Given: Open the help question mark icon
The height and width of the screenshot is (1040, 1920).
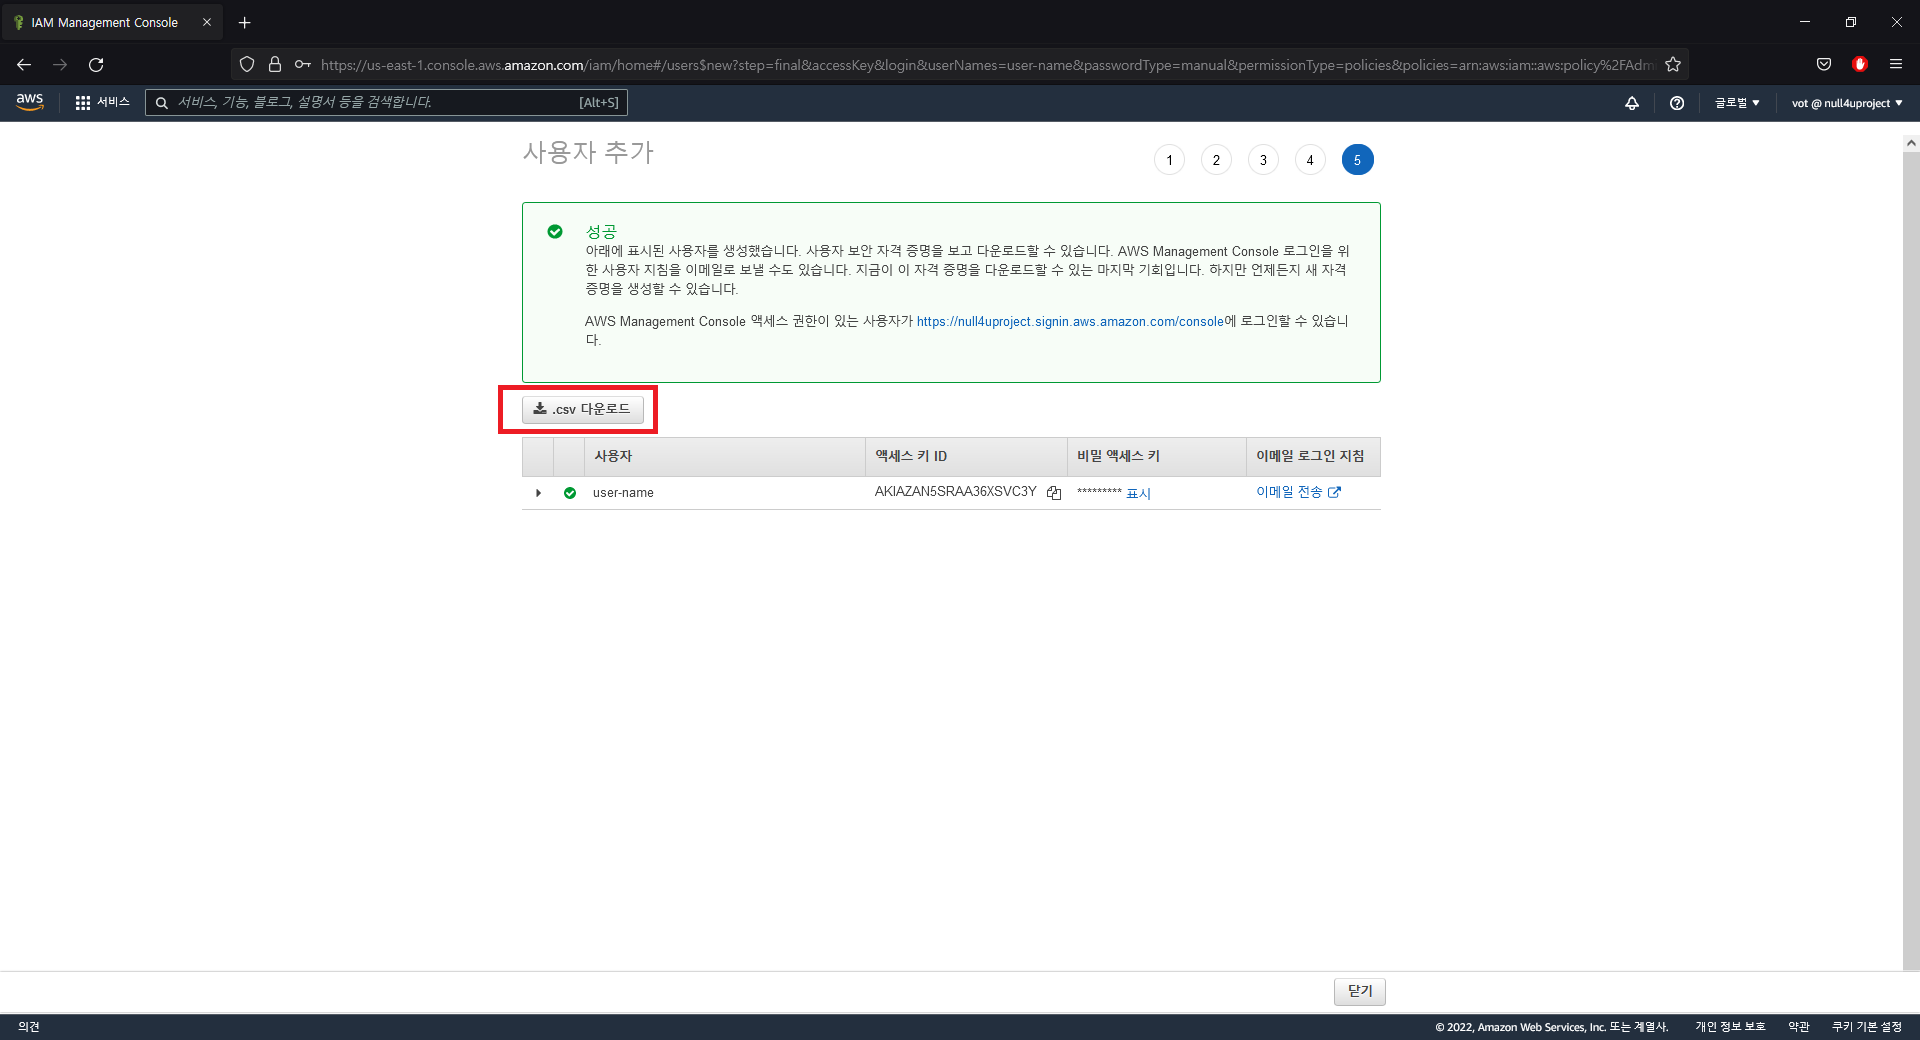Looking at the screenshot, I should (x=1677, y=103).
